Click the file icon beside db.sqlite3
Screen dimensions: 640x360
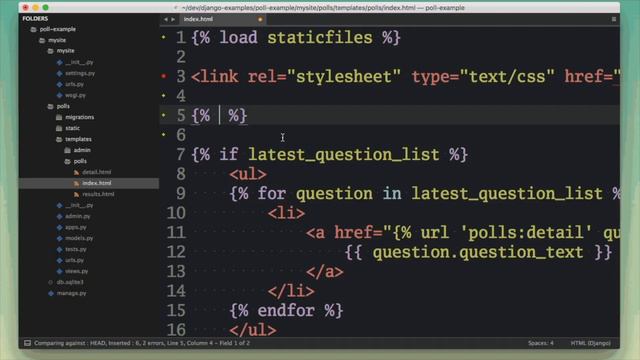pos(51,282)
